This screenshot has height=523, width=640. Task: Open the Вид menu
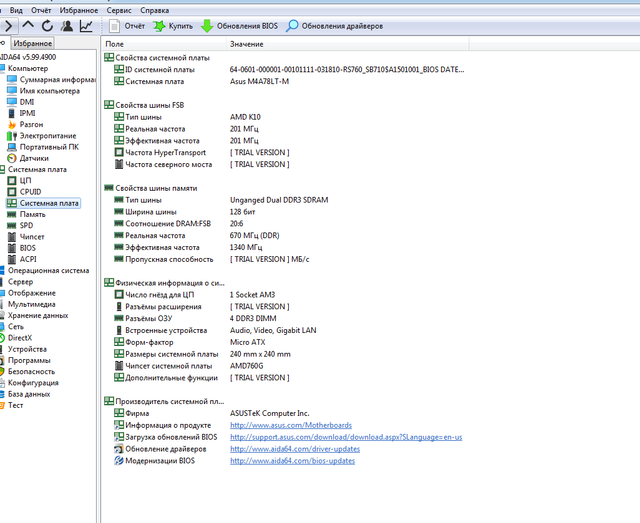coord(16,10)
